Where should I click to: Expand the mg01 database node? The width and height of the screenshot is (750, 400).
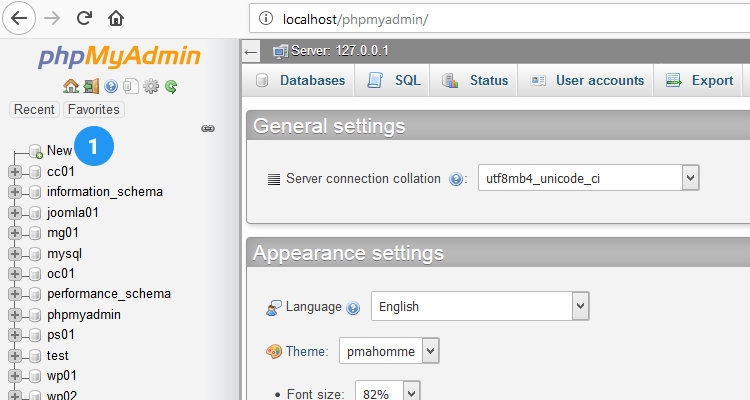pos(15,233)
